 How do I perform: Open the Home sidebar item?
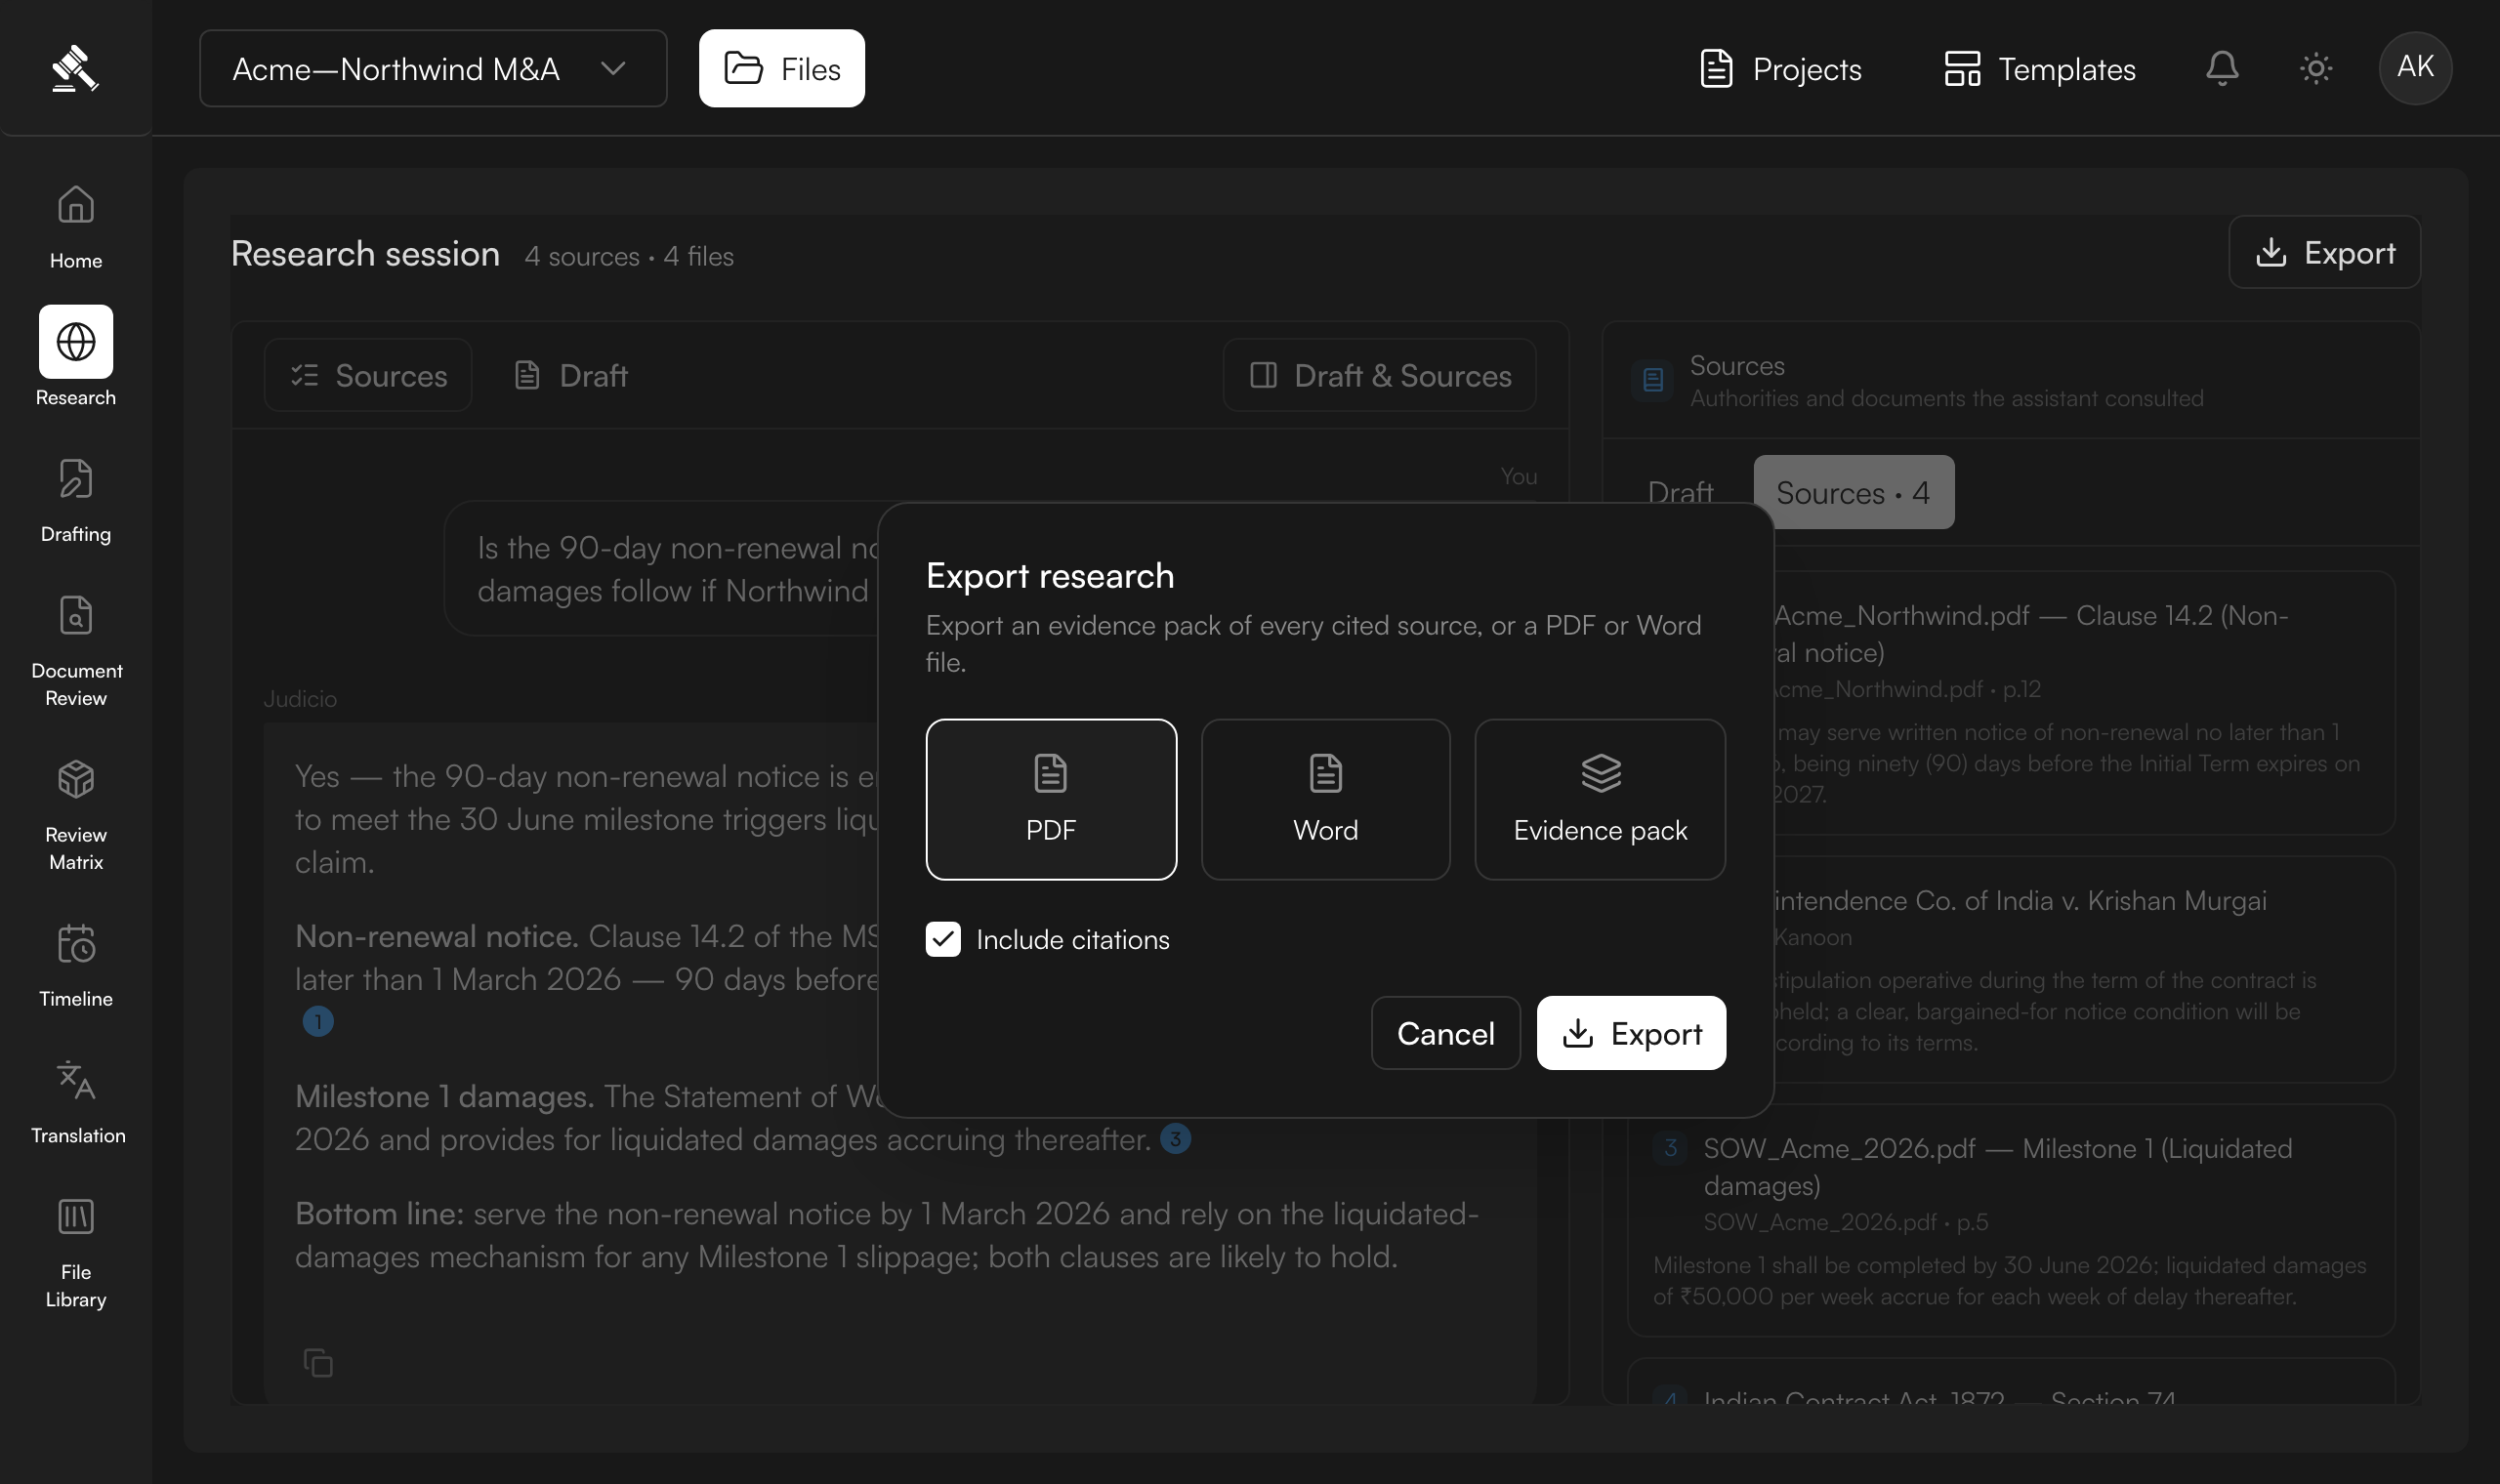(76, 227)
